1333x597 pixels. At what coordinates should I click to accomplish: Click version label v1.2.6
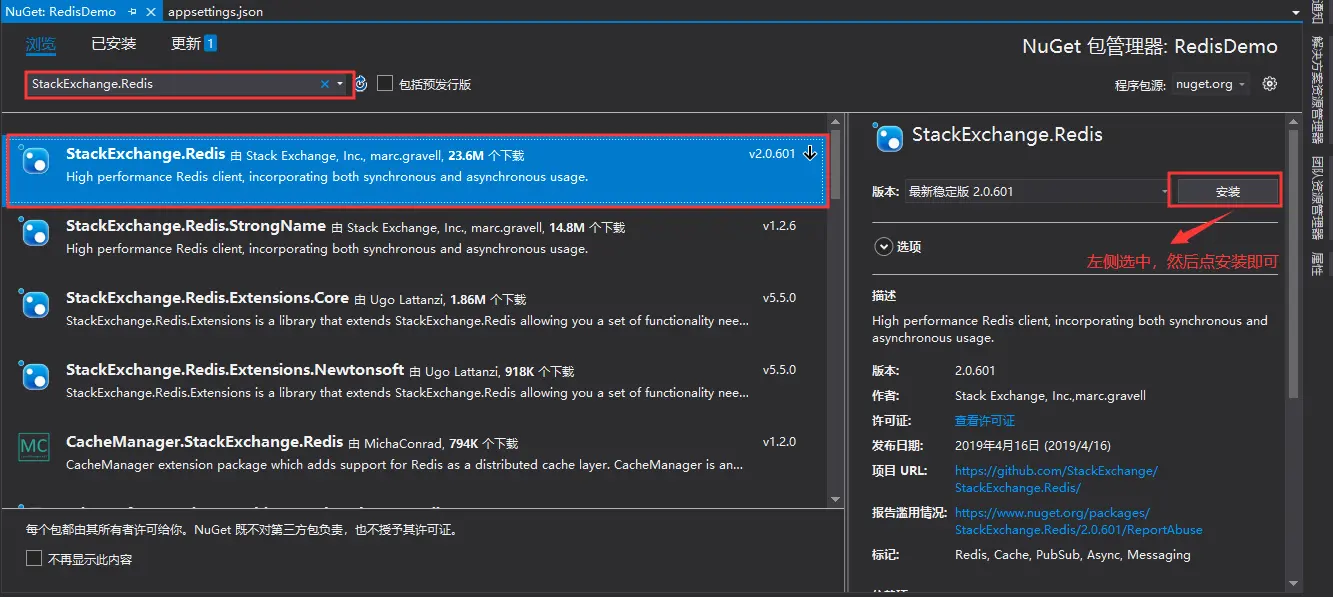[779, 226]
